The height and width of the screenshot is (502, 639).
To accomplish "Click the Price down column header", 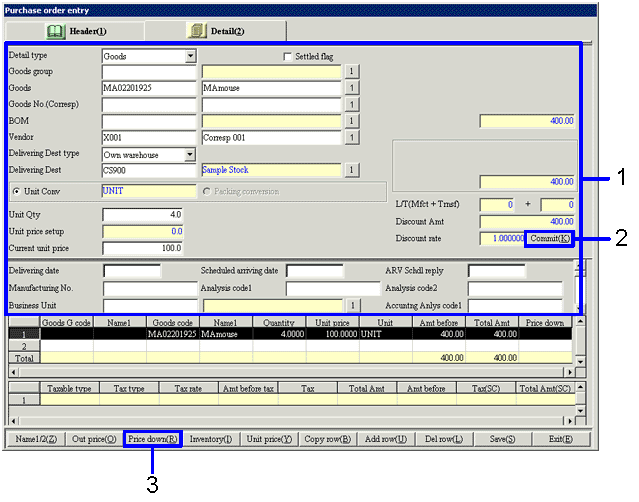I will tap(545, 323).
